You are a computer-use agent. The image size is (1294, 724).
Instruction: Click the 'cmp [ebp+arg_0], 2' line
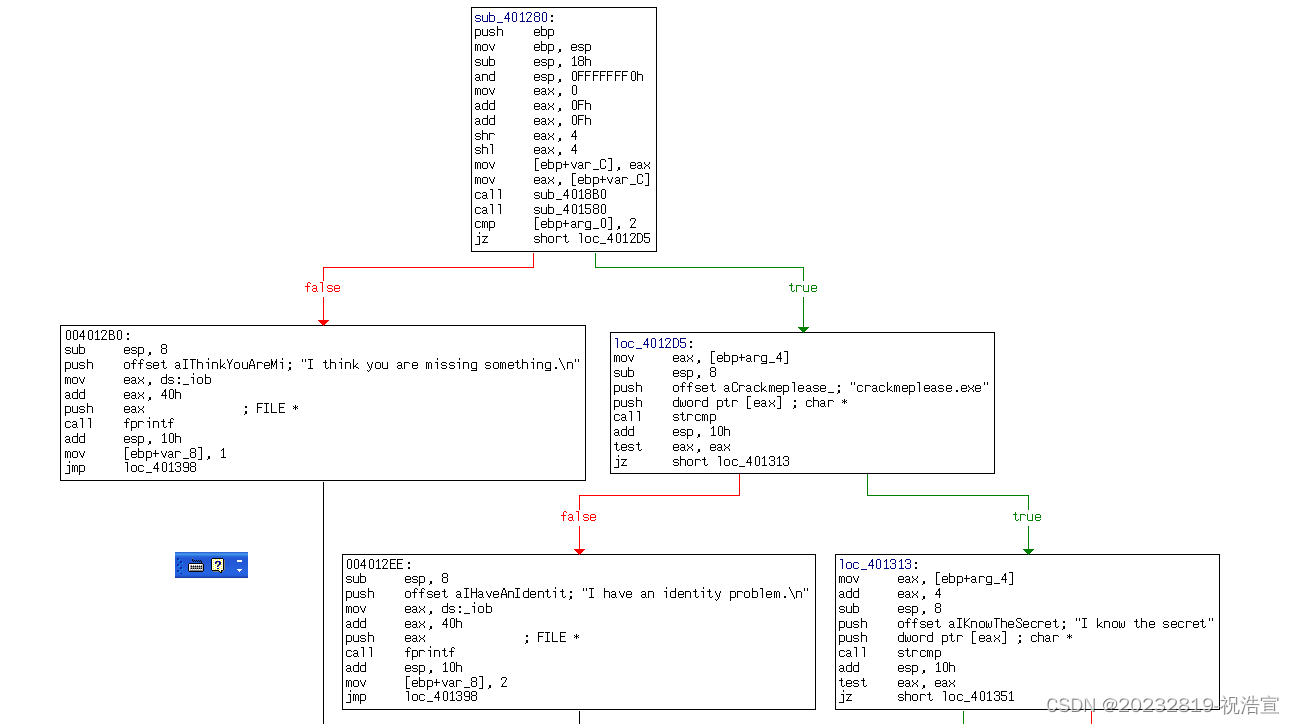[555, 224]
